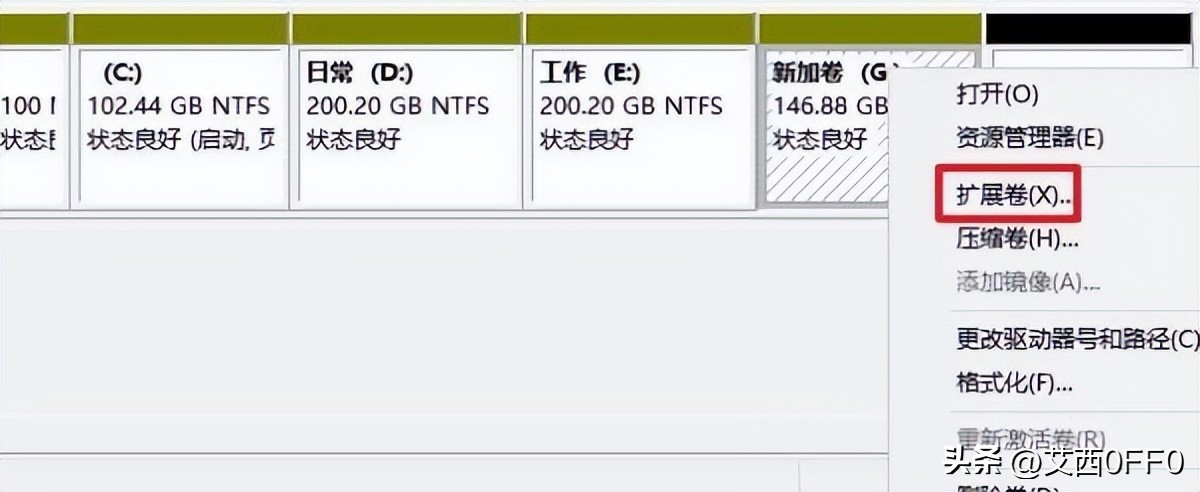This screenshot has width=1200, height=492.
Task: Click the olive header above the 100 MB partition
Action: (x=32, y=29)
